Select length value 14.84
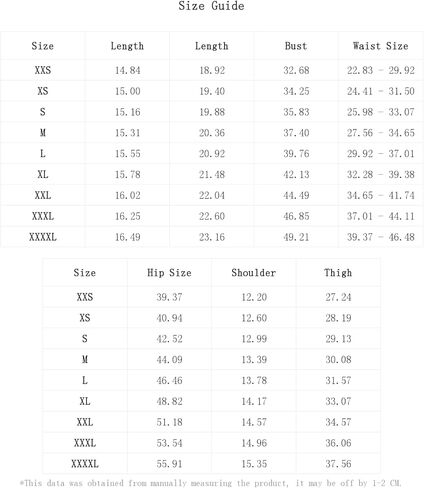The width and height of the screenshot is (424, 488). point(128,70)
